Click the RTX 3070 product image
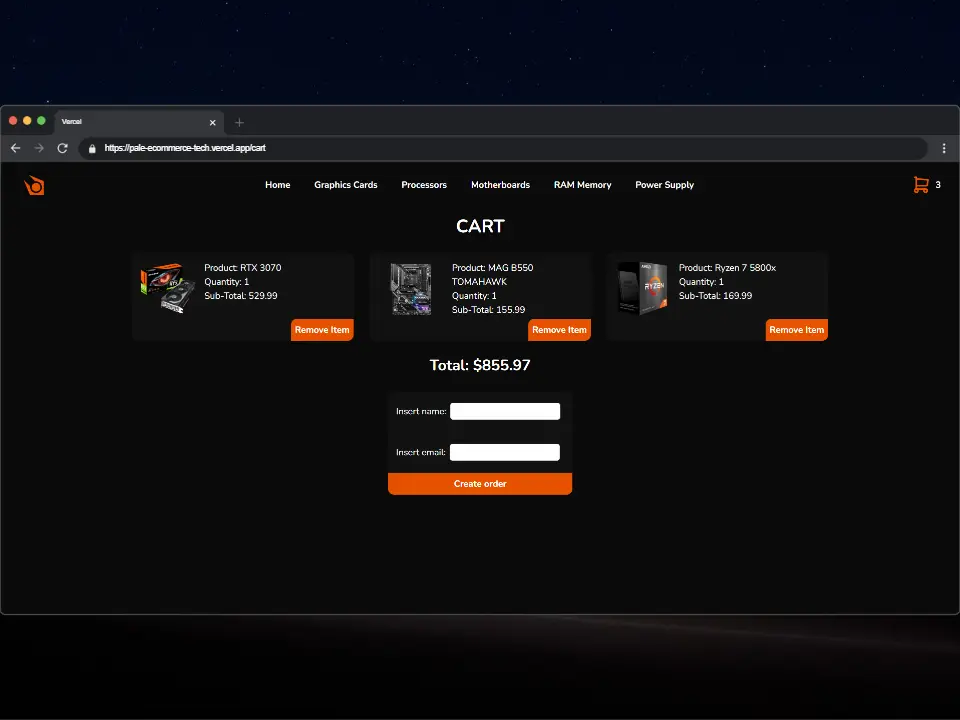 pos(168,288)
